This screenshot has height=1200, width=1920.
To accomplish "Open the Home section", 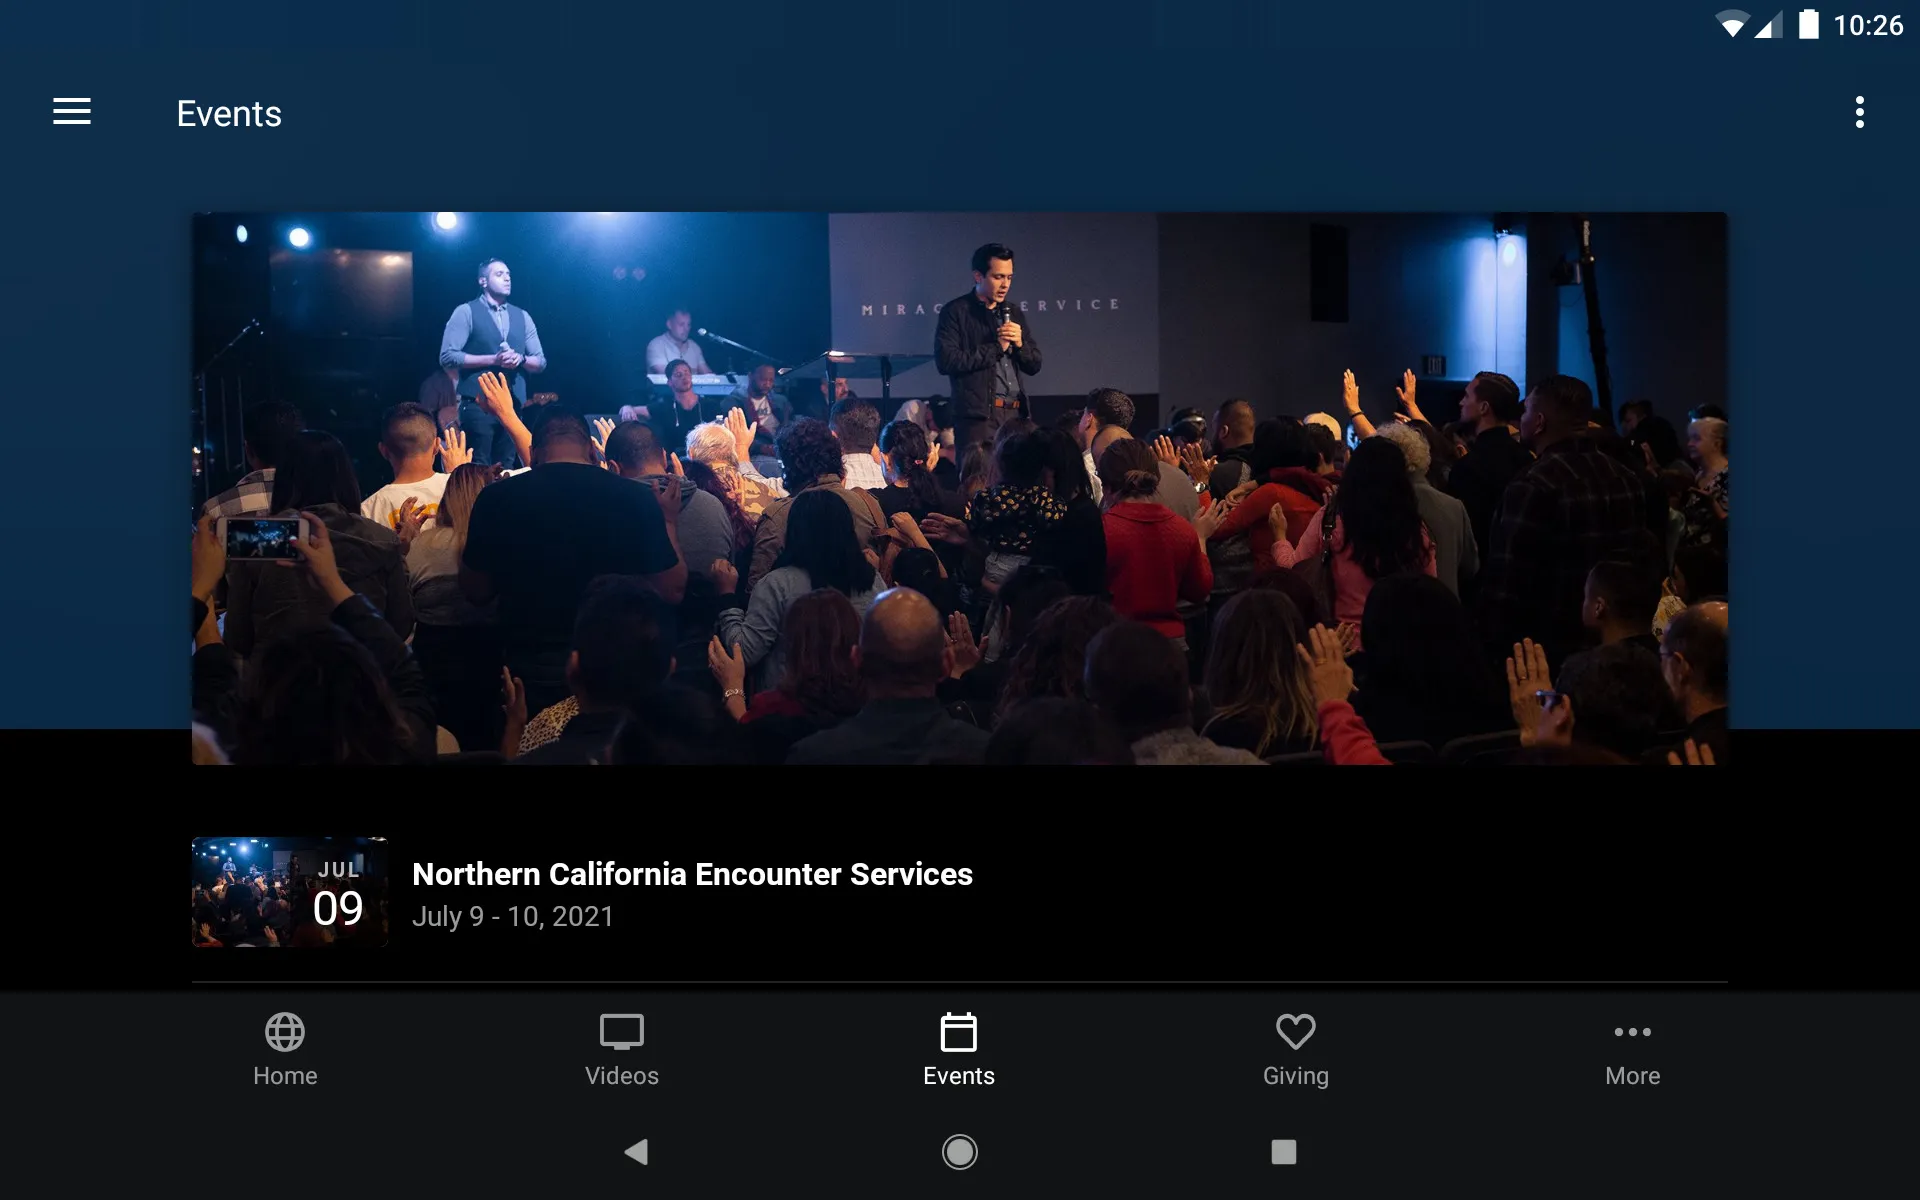I will tap(285, 1049).
